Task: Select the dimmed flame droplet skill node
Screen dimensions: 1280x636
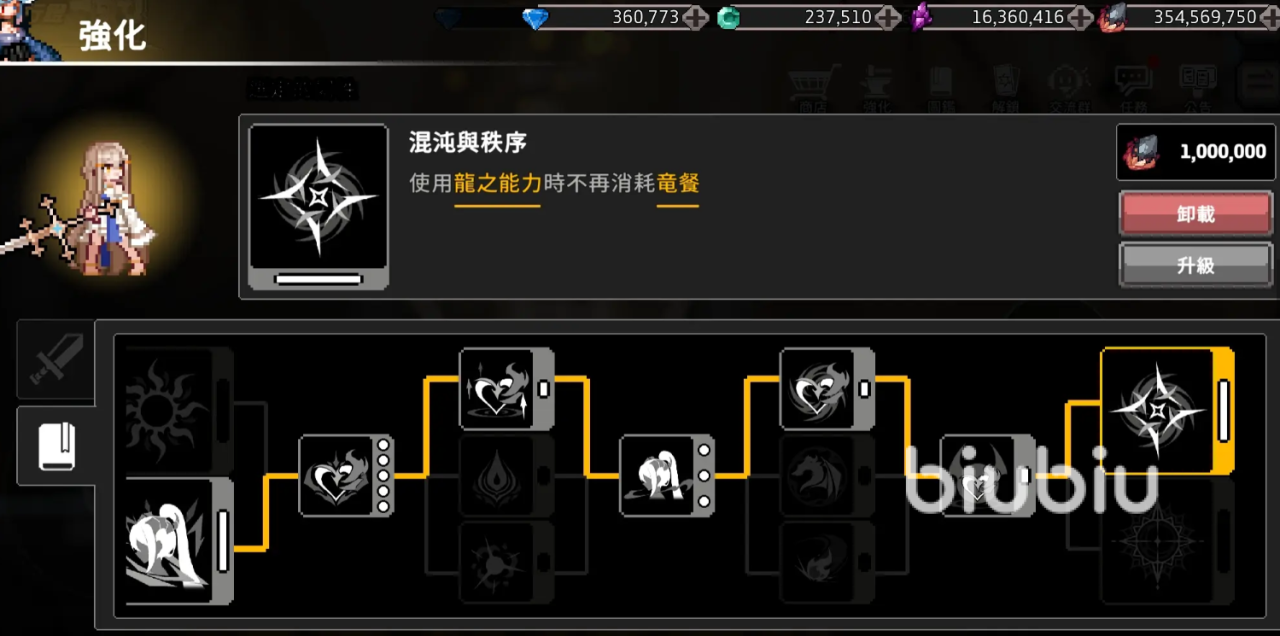Action: [507, 476]
